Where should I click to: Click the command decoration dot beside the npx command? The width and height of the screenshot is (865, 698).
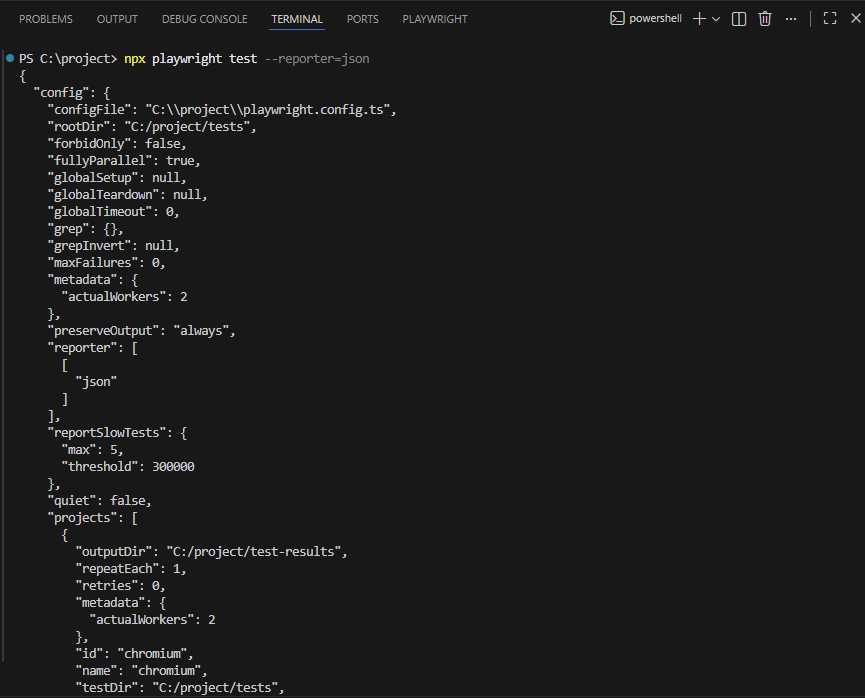[x=10, y=58]
